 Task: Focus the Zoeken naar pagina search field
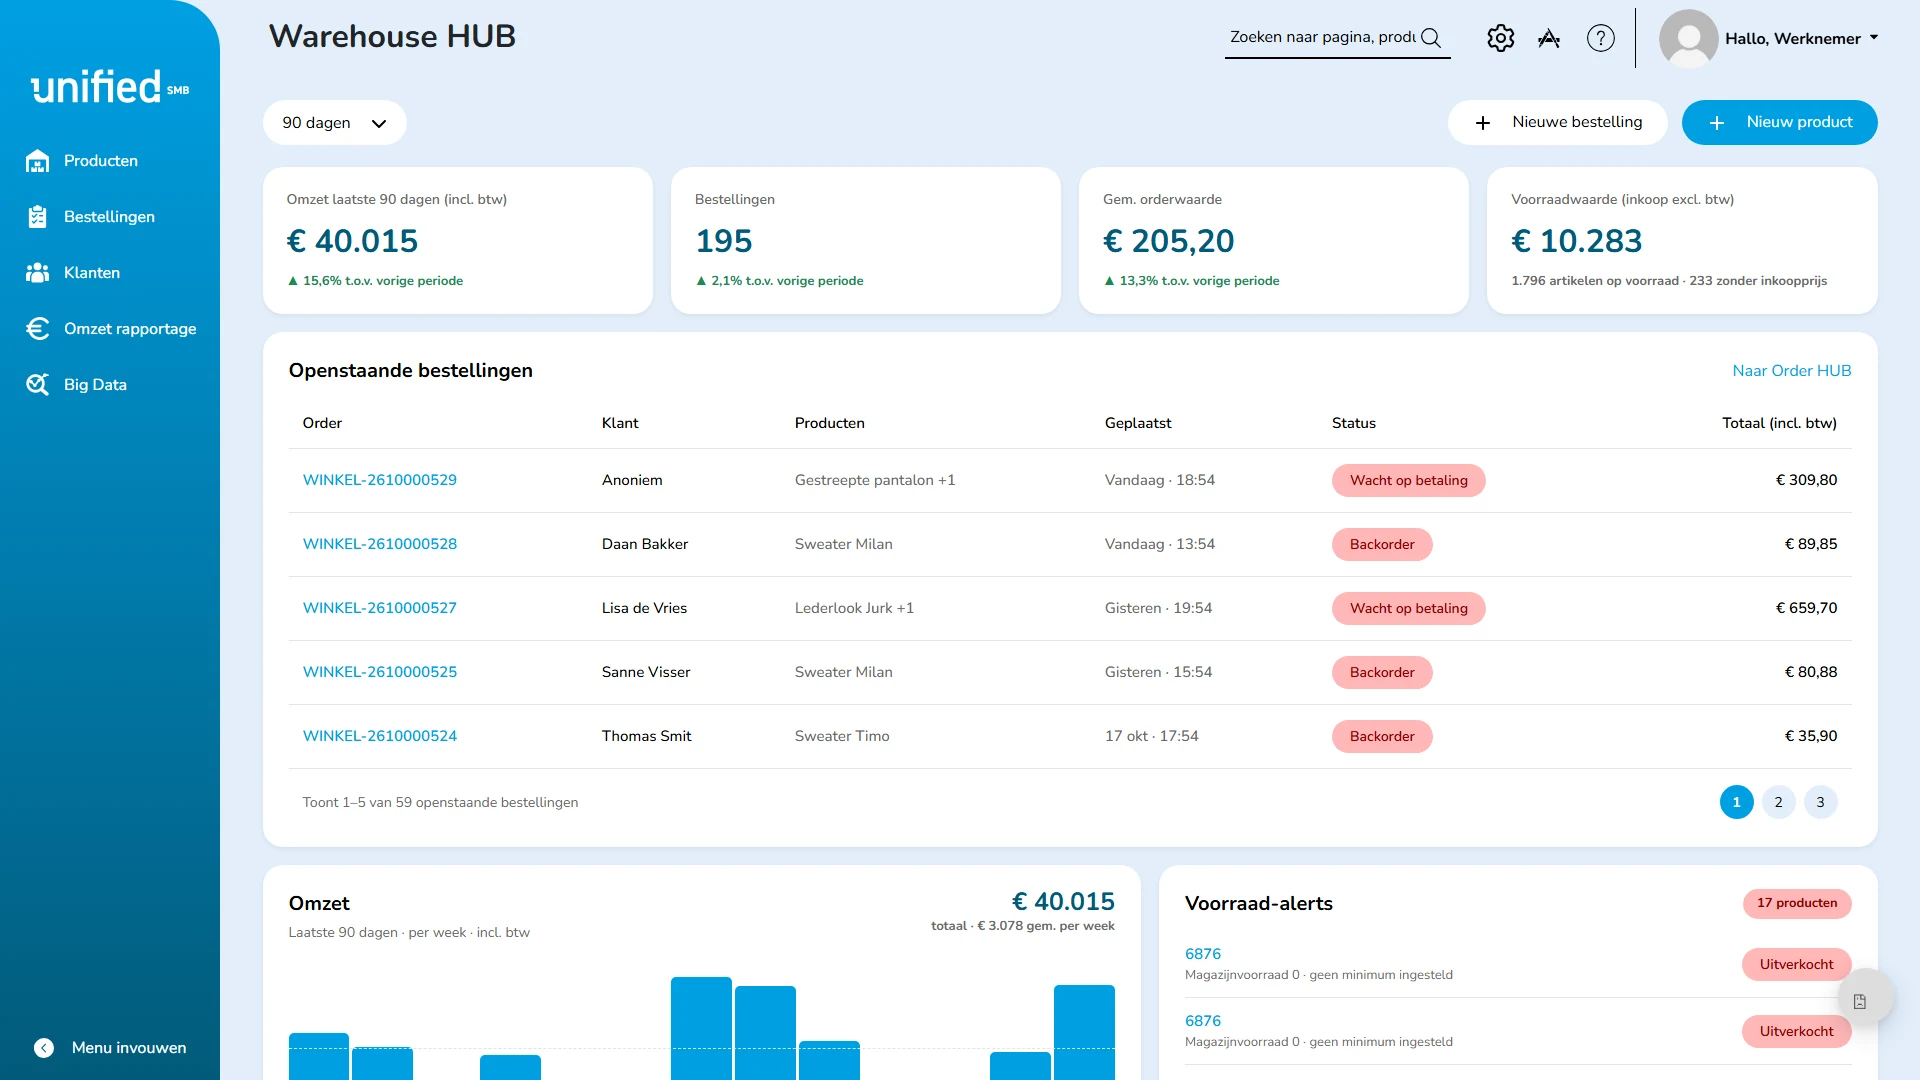tap(1322, 37)
